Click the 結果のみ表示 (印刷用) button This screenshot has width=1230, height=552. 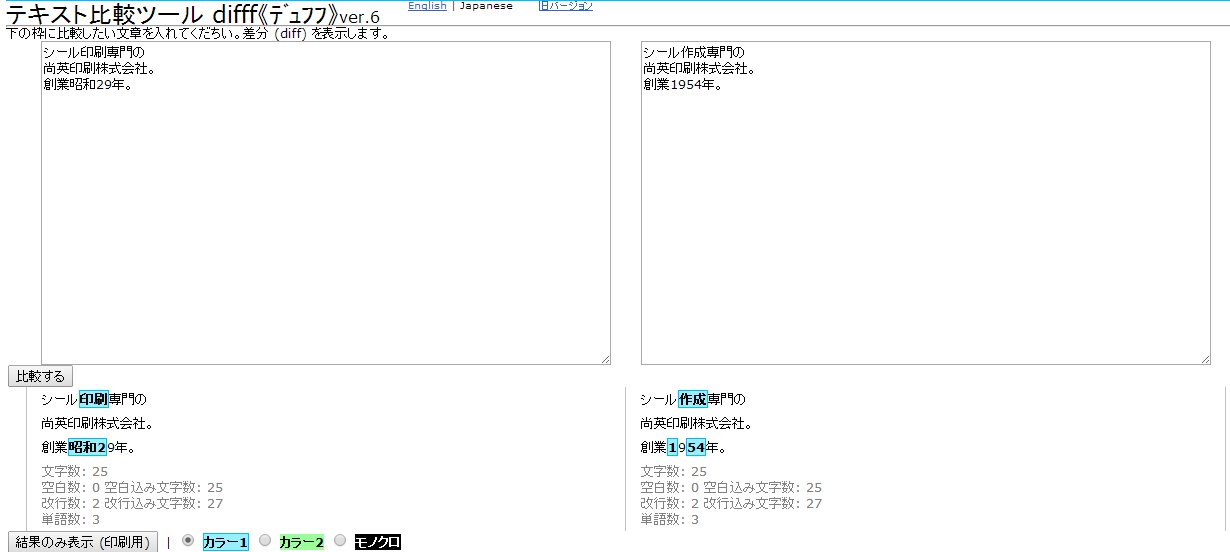83,542
